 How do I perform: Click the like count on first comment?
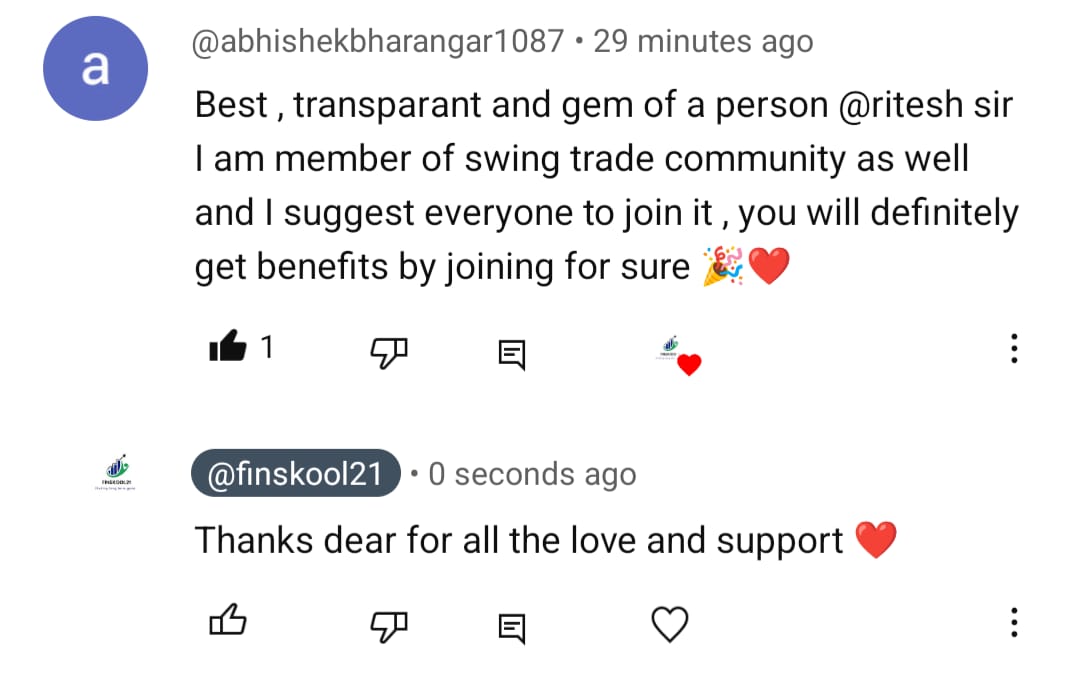pos(266,347)
